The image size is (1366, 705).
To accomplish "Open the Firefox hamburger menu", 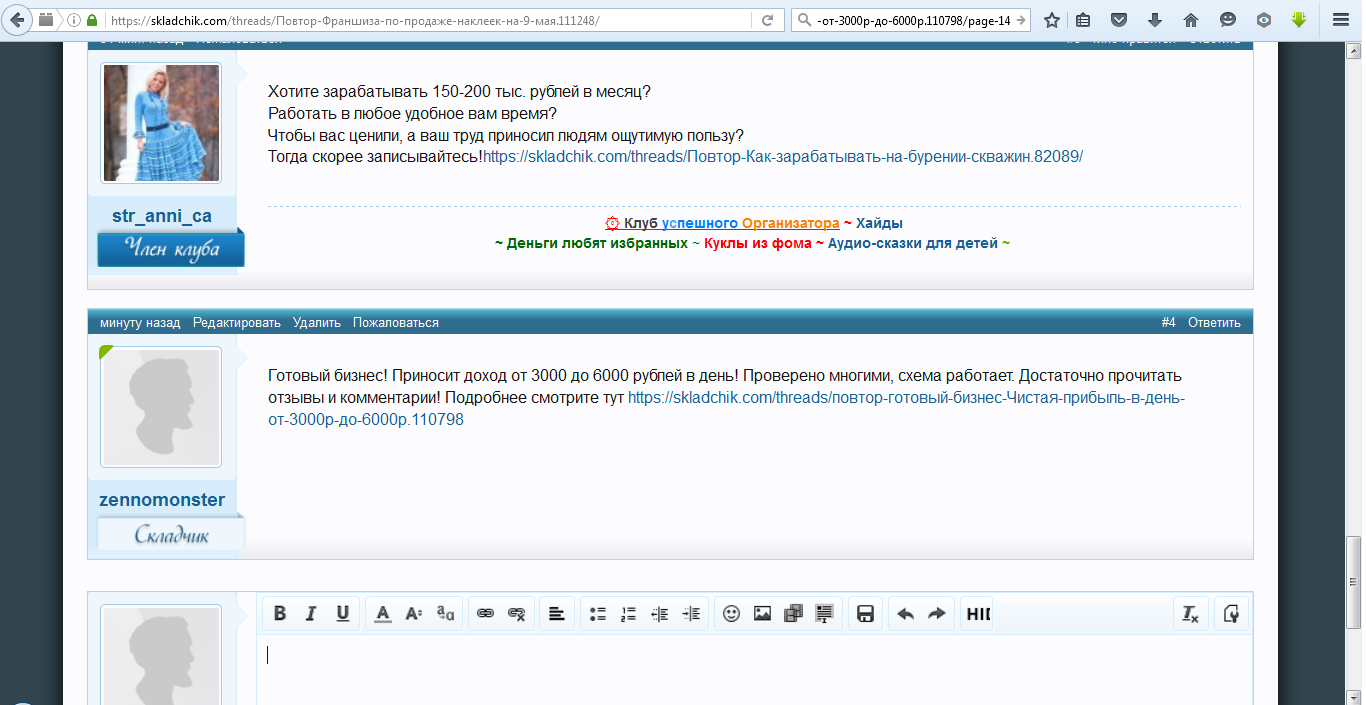I will (1341, 20).
